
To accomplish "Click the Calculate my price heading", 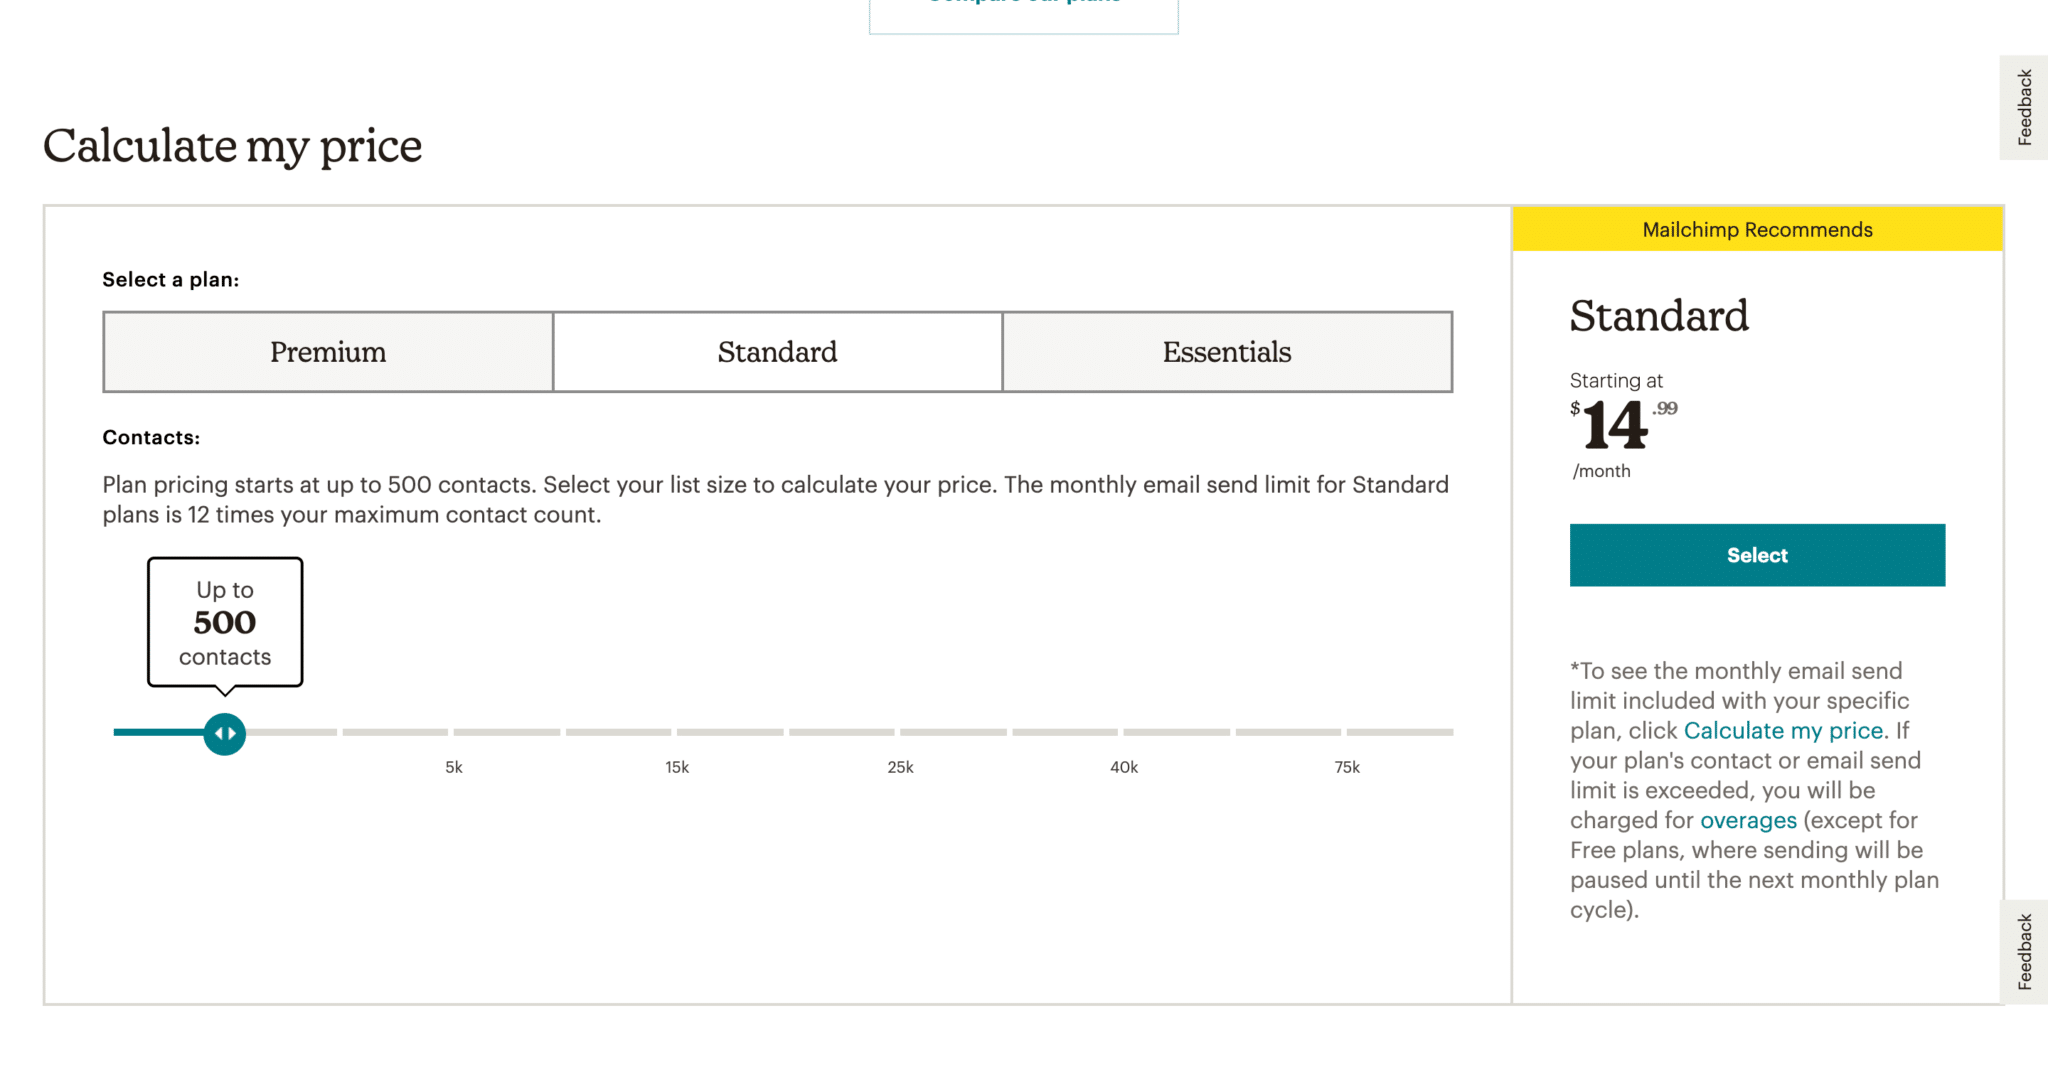I will pyautogui.click(x=232, y=146).
